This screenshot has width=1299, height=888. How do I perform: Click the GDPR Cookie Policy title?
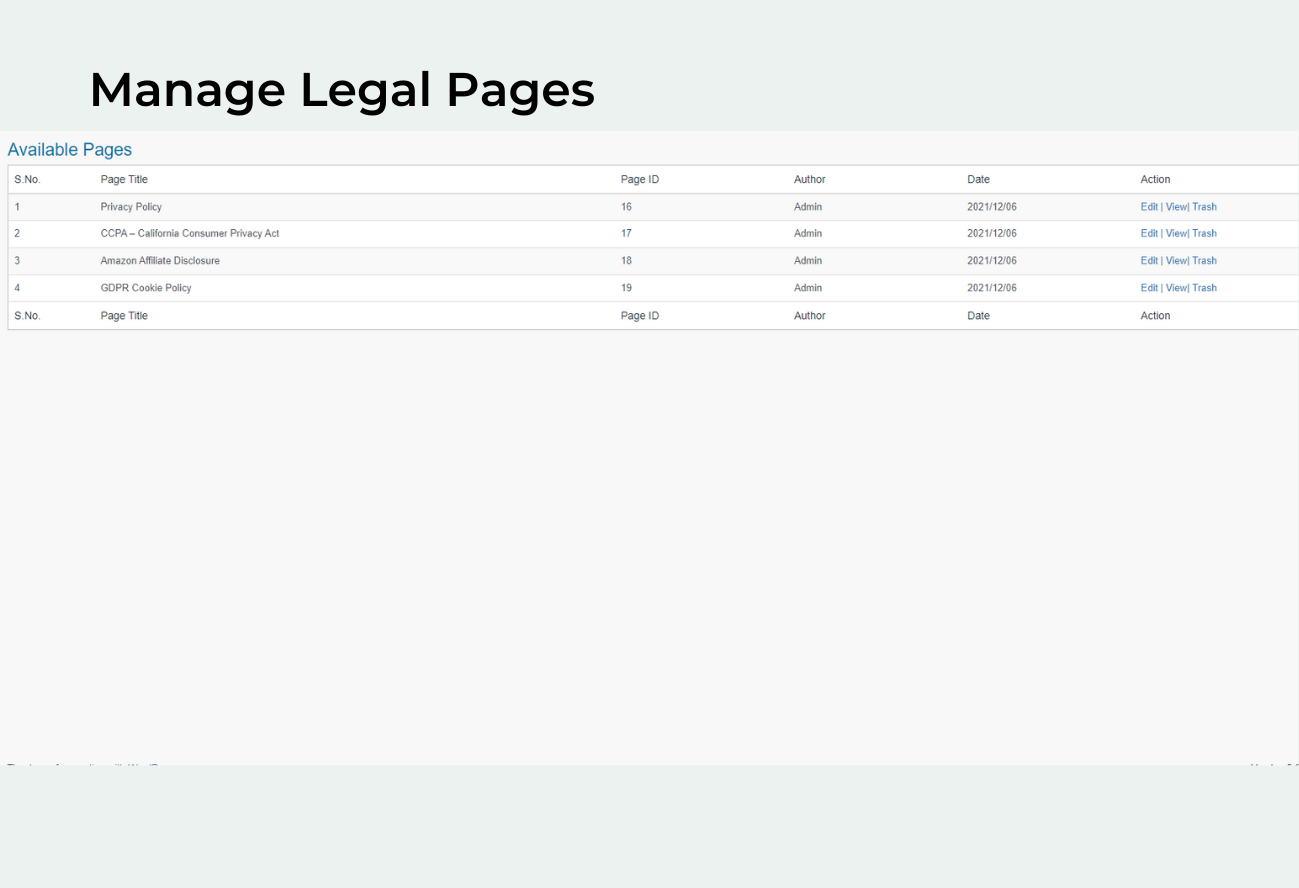(146, 287)
